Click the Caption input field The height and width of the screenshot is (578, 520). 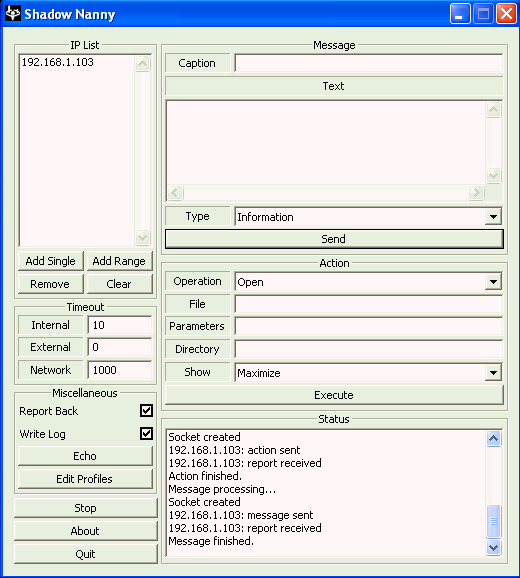pos(369,63)
